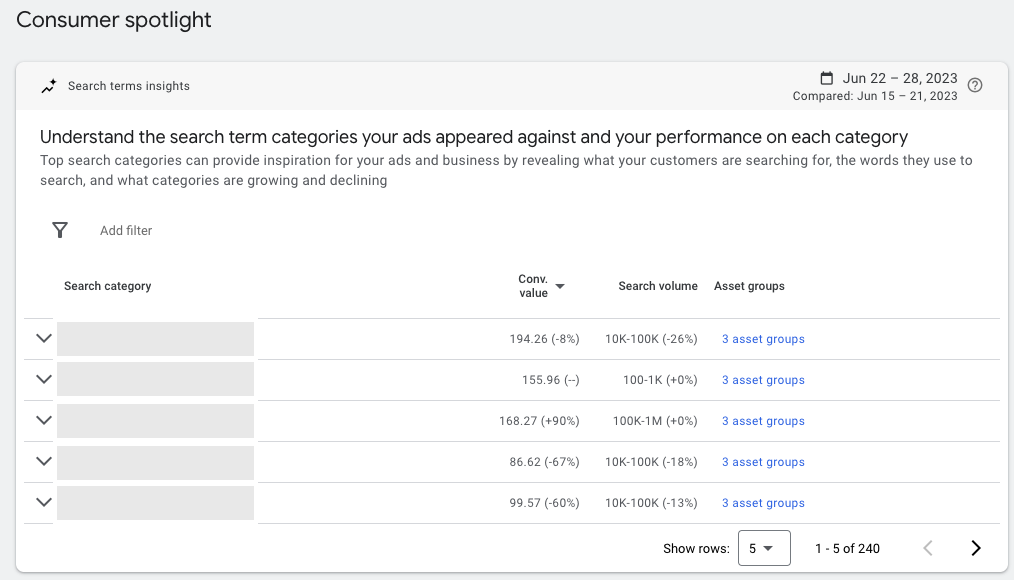Click the Search terms insights sparkle icon
This screenshot has width=1014, height=580.
49,86
